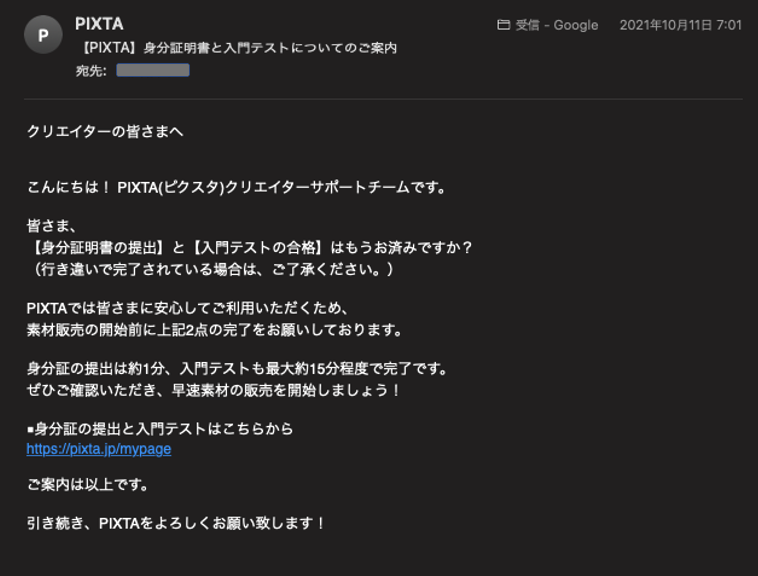Select the redacted recipient address after 宛先:
The height and width of the screenshot is (576, 758).
153,71
